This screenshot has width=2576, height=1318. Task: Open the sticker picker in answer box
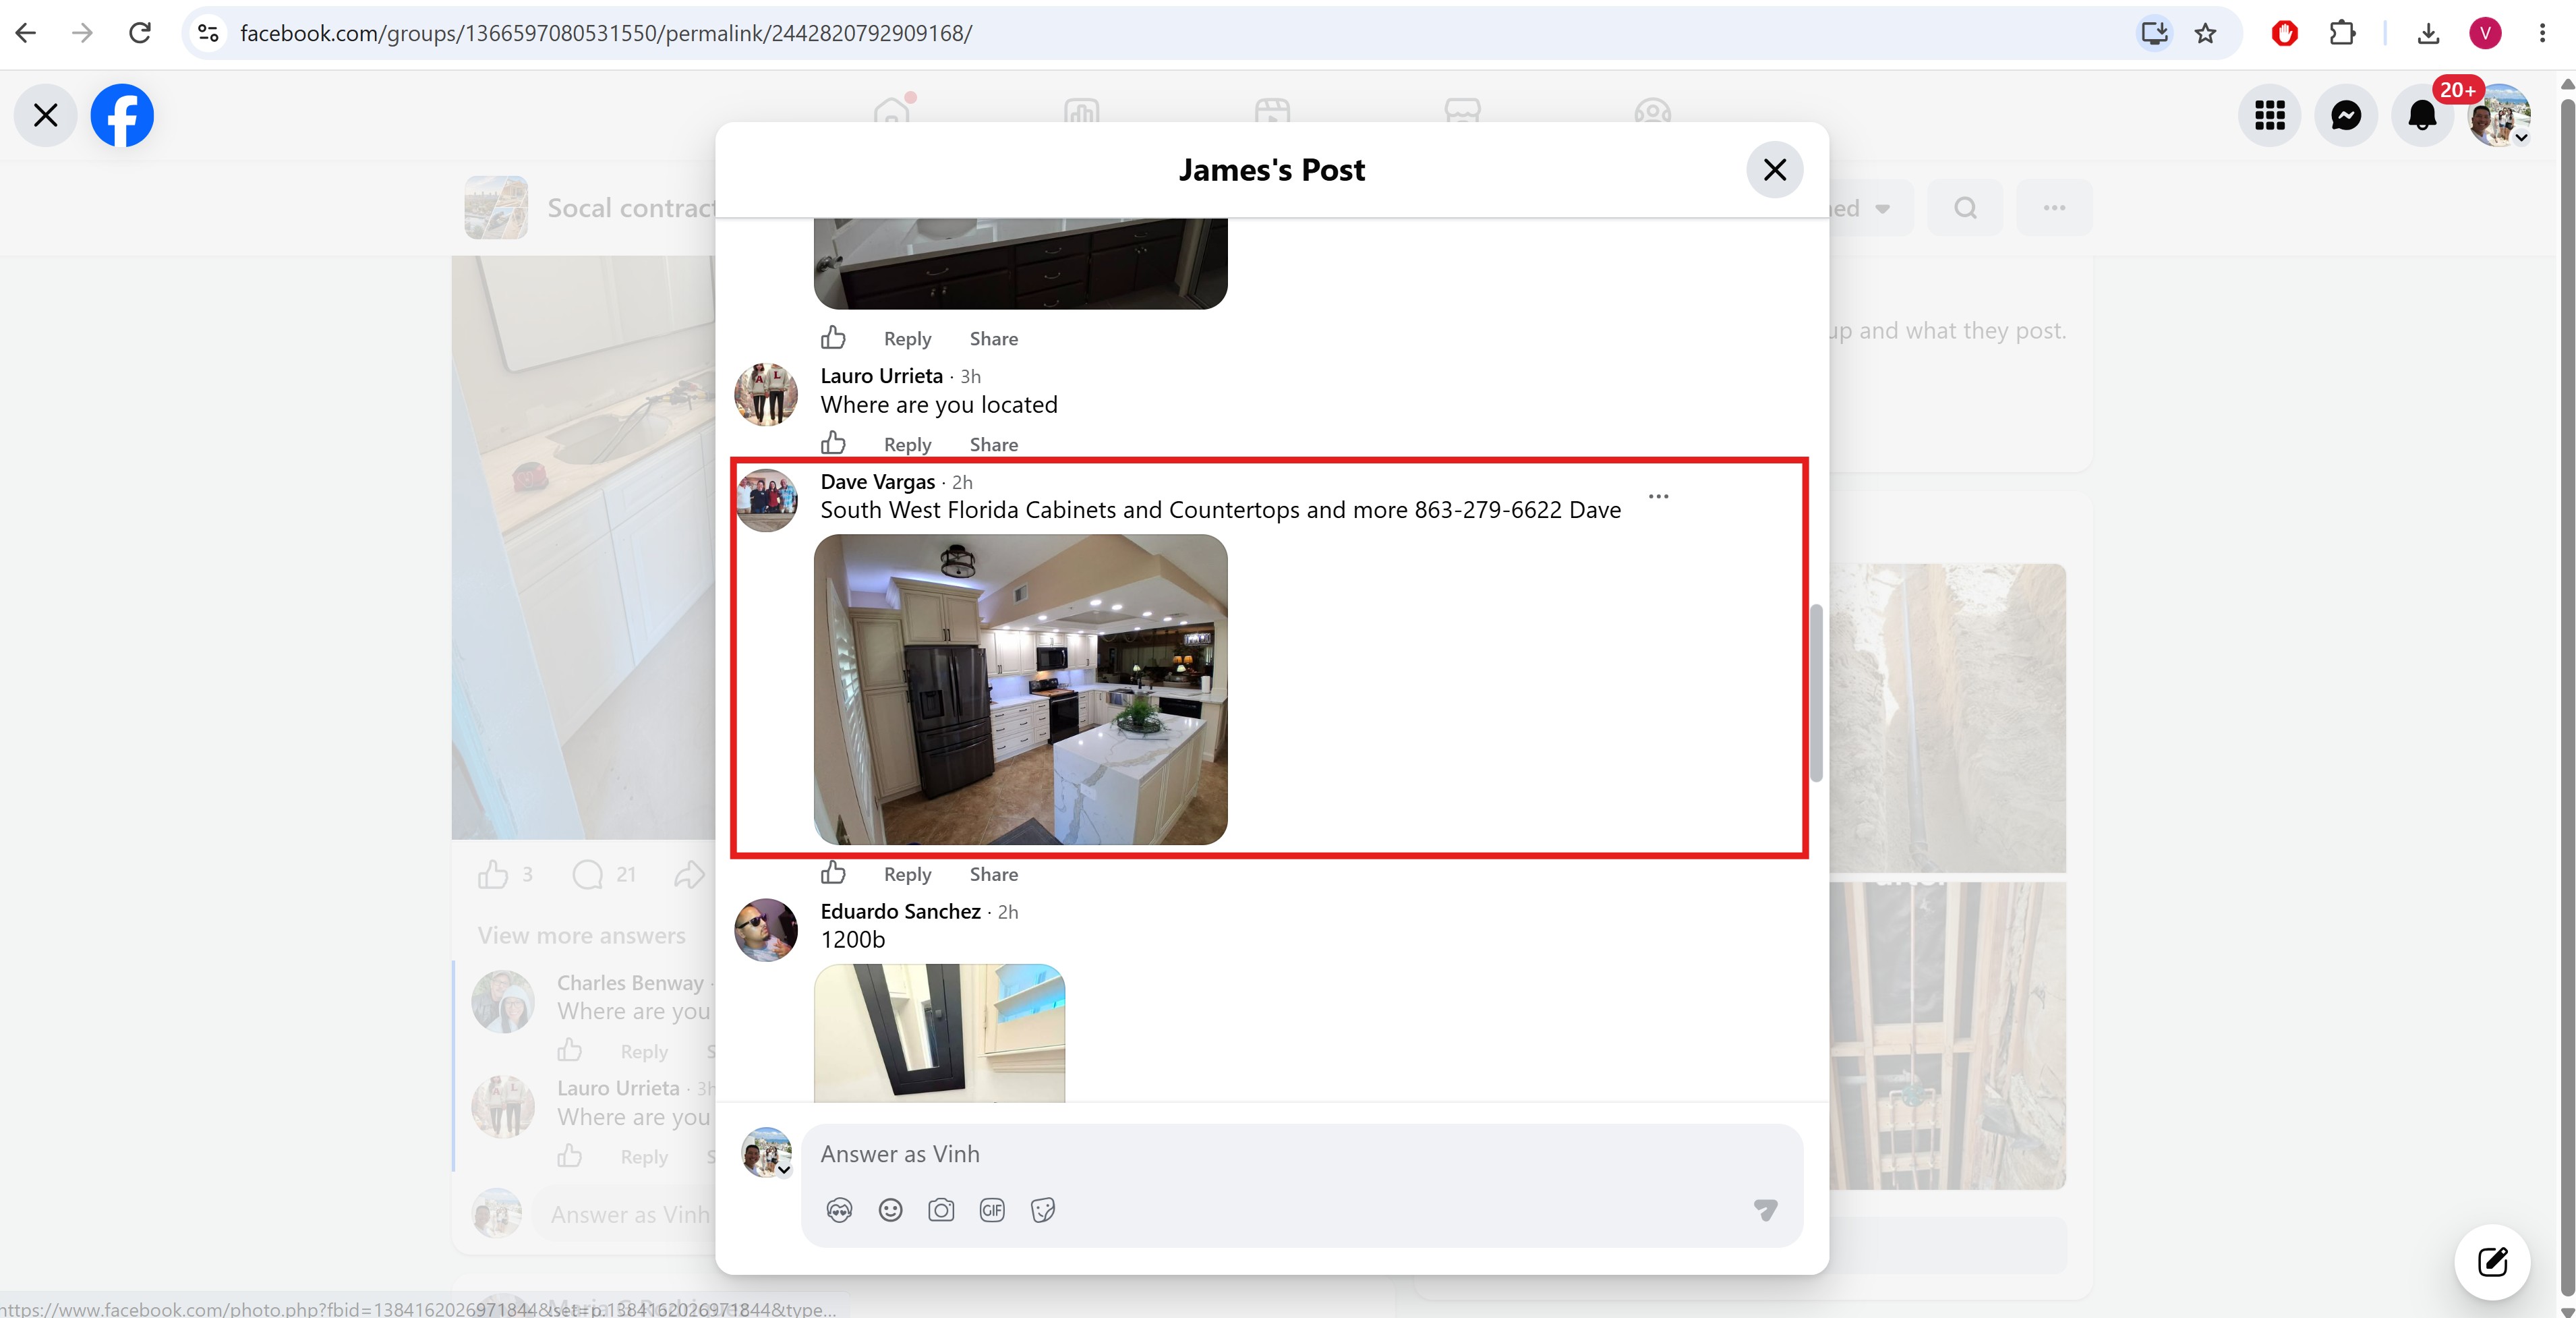point(1043,1211)
